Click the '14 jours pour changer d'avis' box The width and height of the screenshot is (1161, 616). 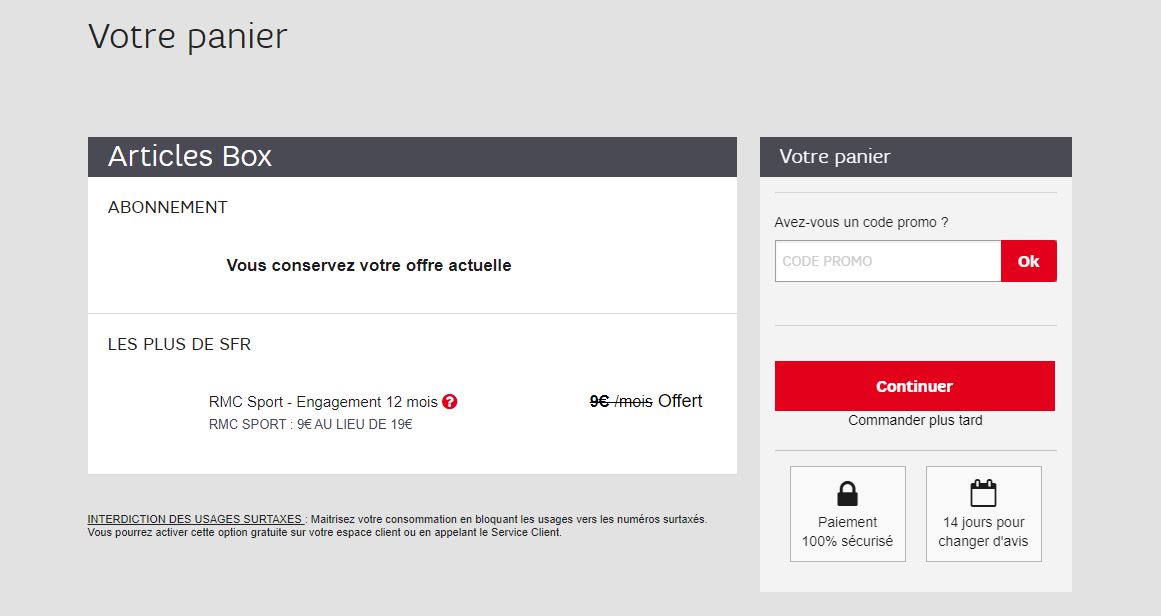point(983,513)
